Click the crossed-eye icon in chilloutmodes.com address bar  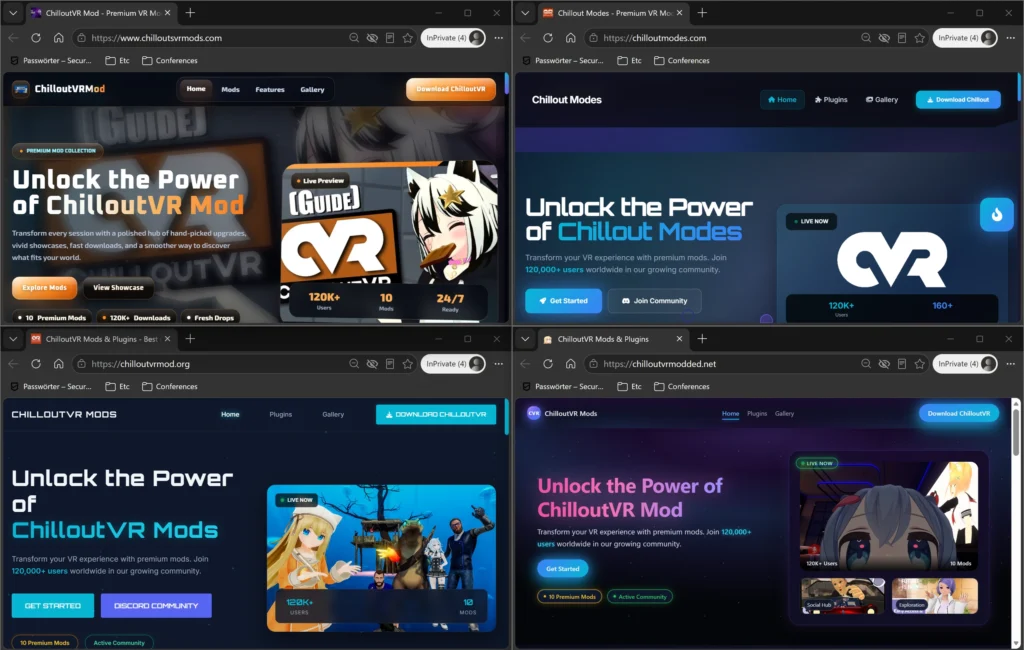point(884,38)
